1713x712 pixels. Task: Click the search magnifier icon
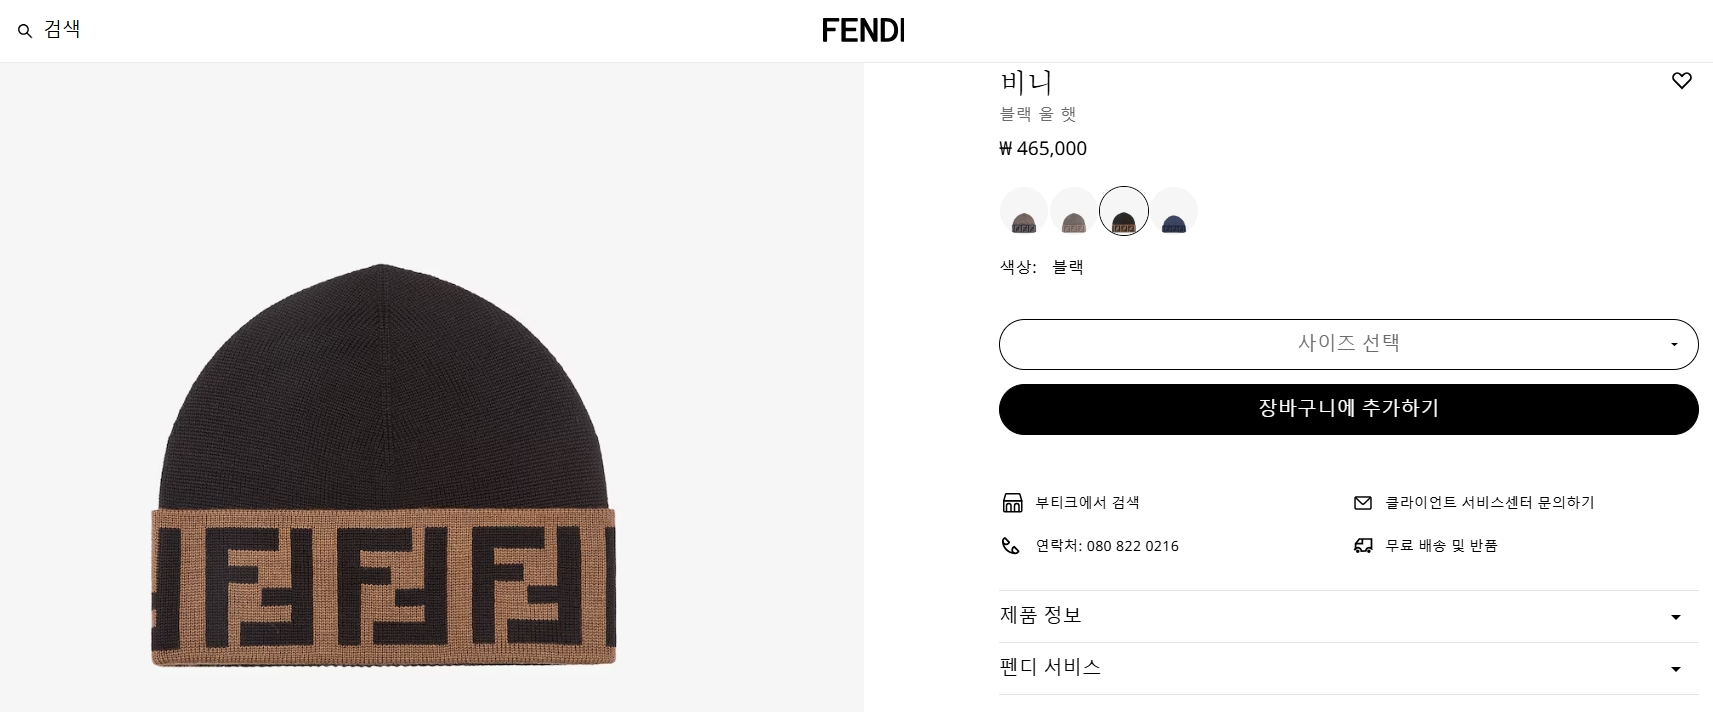point(25,31)
